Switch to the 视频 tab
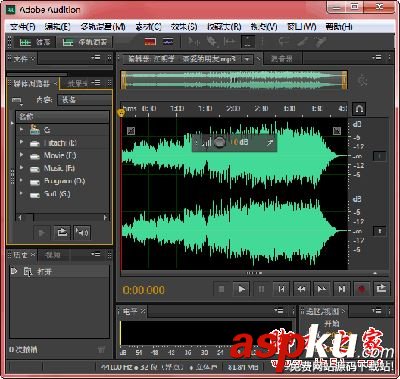This screenshot has width=400, height=379. pos(53,255)
